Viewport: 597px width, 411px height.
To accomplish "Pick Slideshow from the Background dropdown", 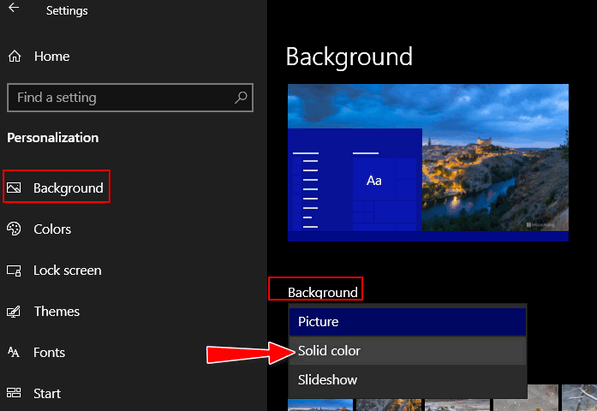I will click(x=407, y=380).
